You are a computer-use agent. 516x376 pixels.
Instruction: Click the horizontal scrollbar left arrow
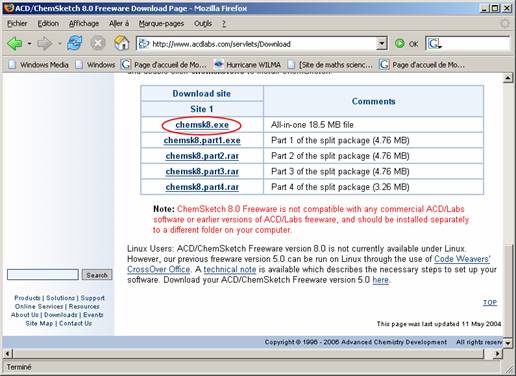pyautogui.click(x=8, y=353)
